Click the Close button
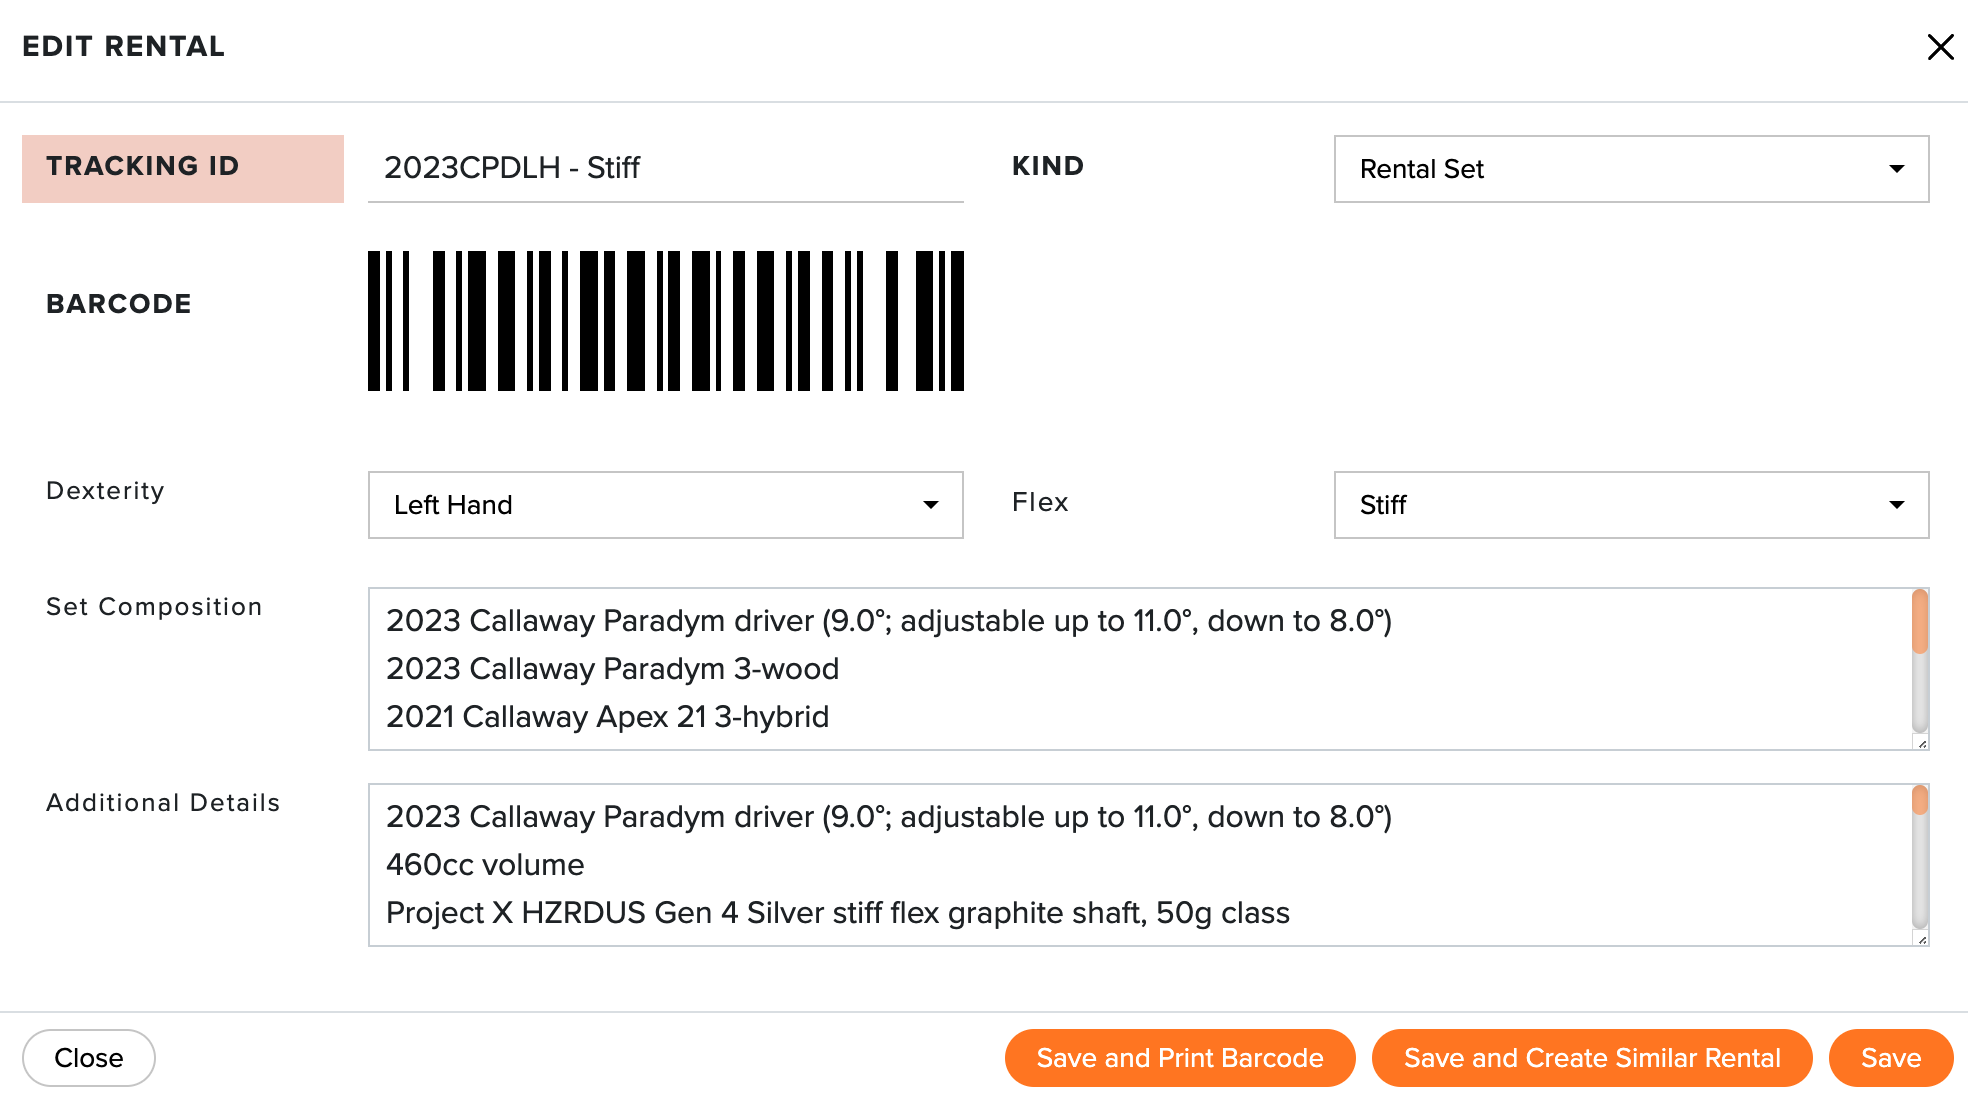Screen dimensions: 1968x1096 (x=89, y=1058)
